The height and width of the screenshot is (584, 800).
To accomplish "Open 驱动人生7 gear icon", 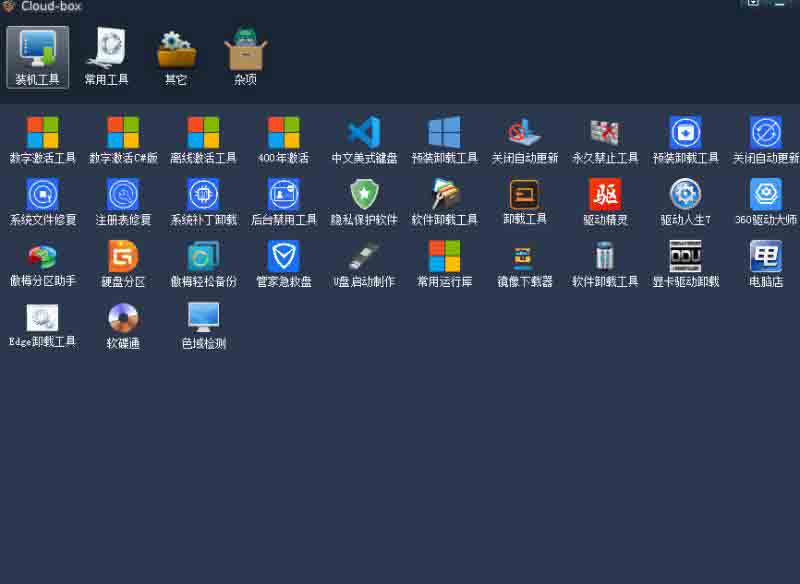I will (685, 201).
